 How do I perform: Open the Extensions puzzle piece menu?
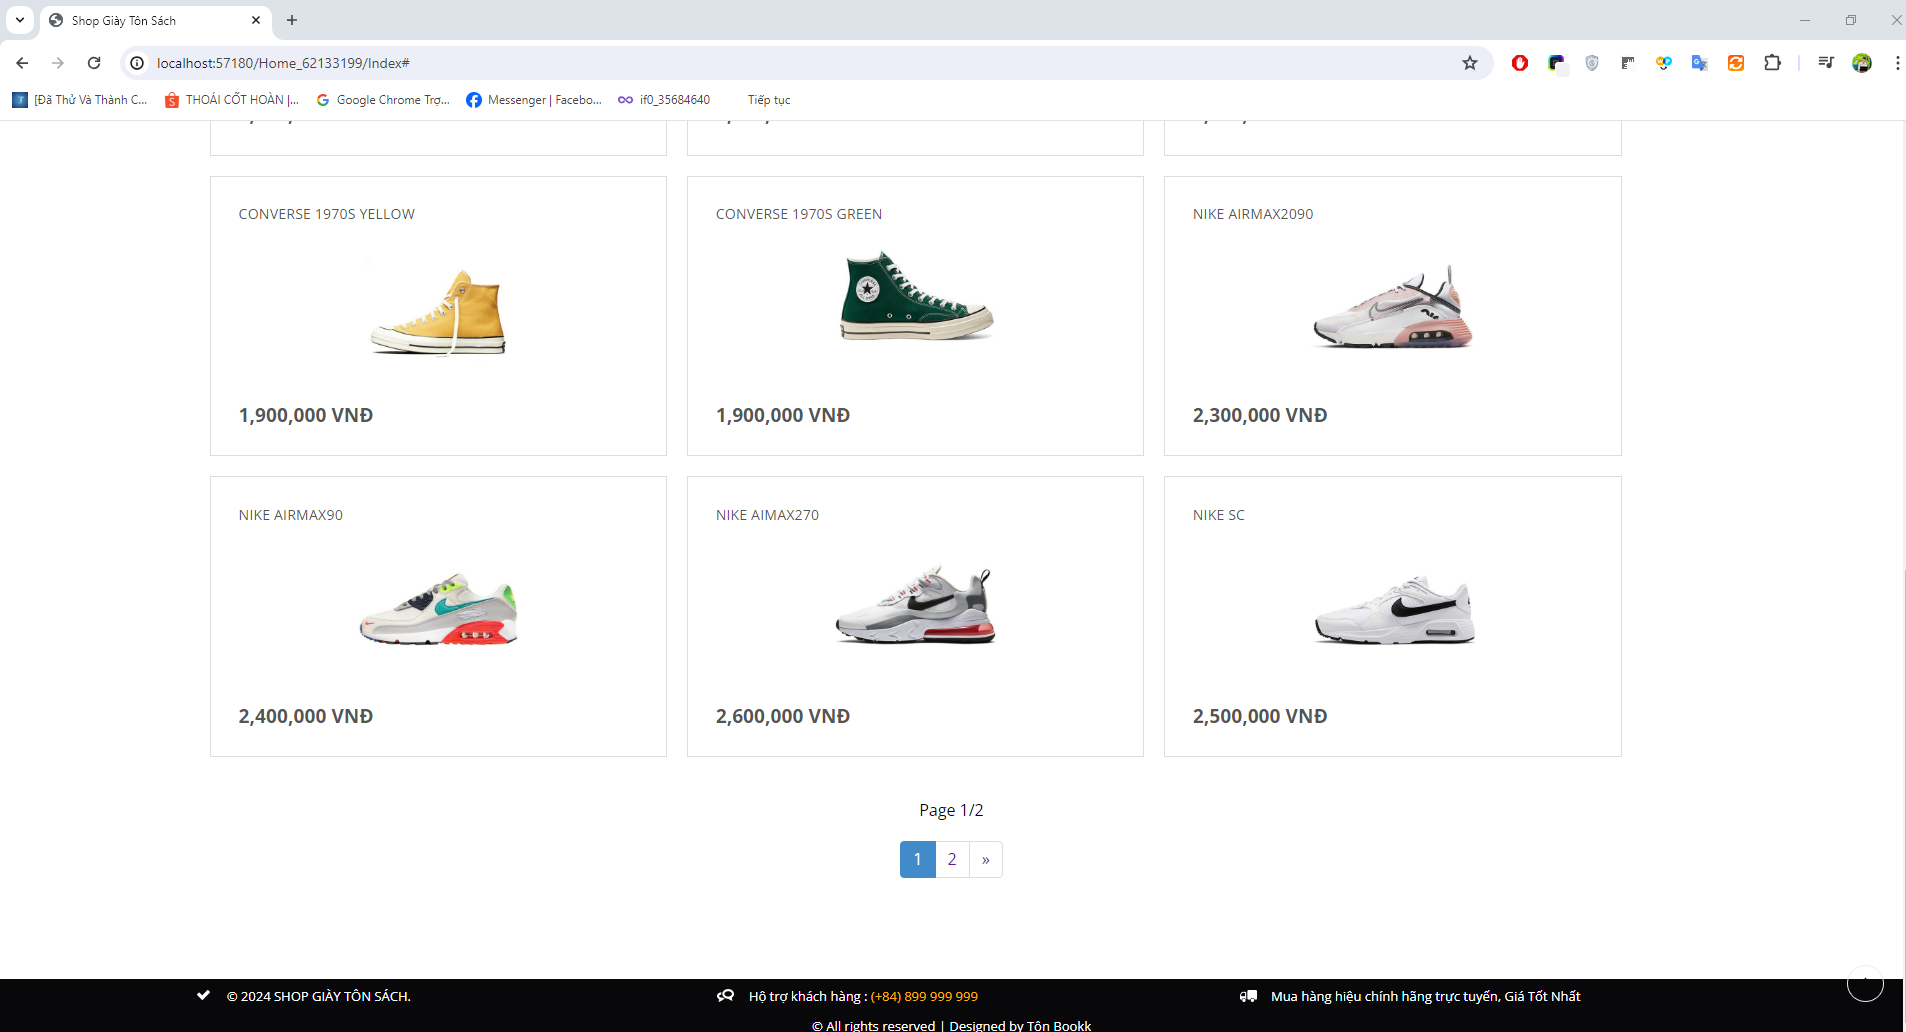(1772, 63)
